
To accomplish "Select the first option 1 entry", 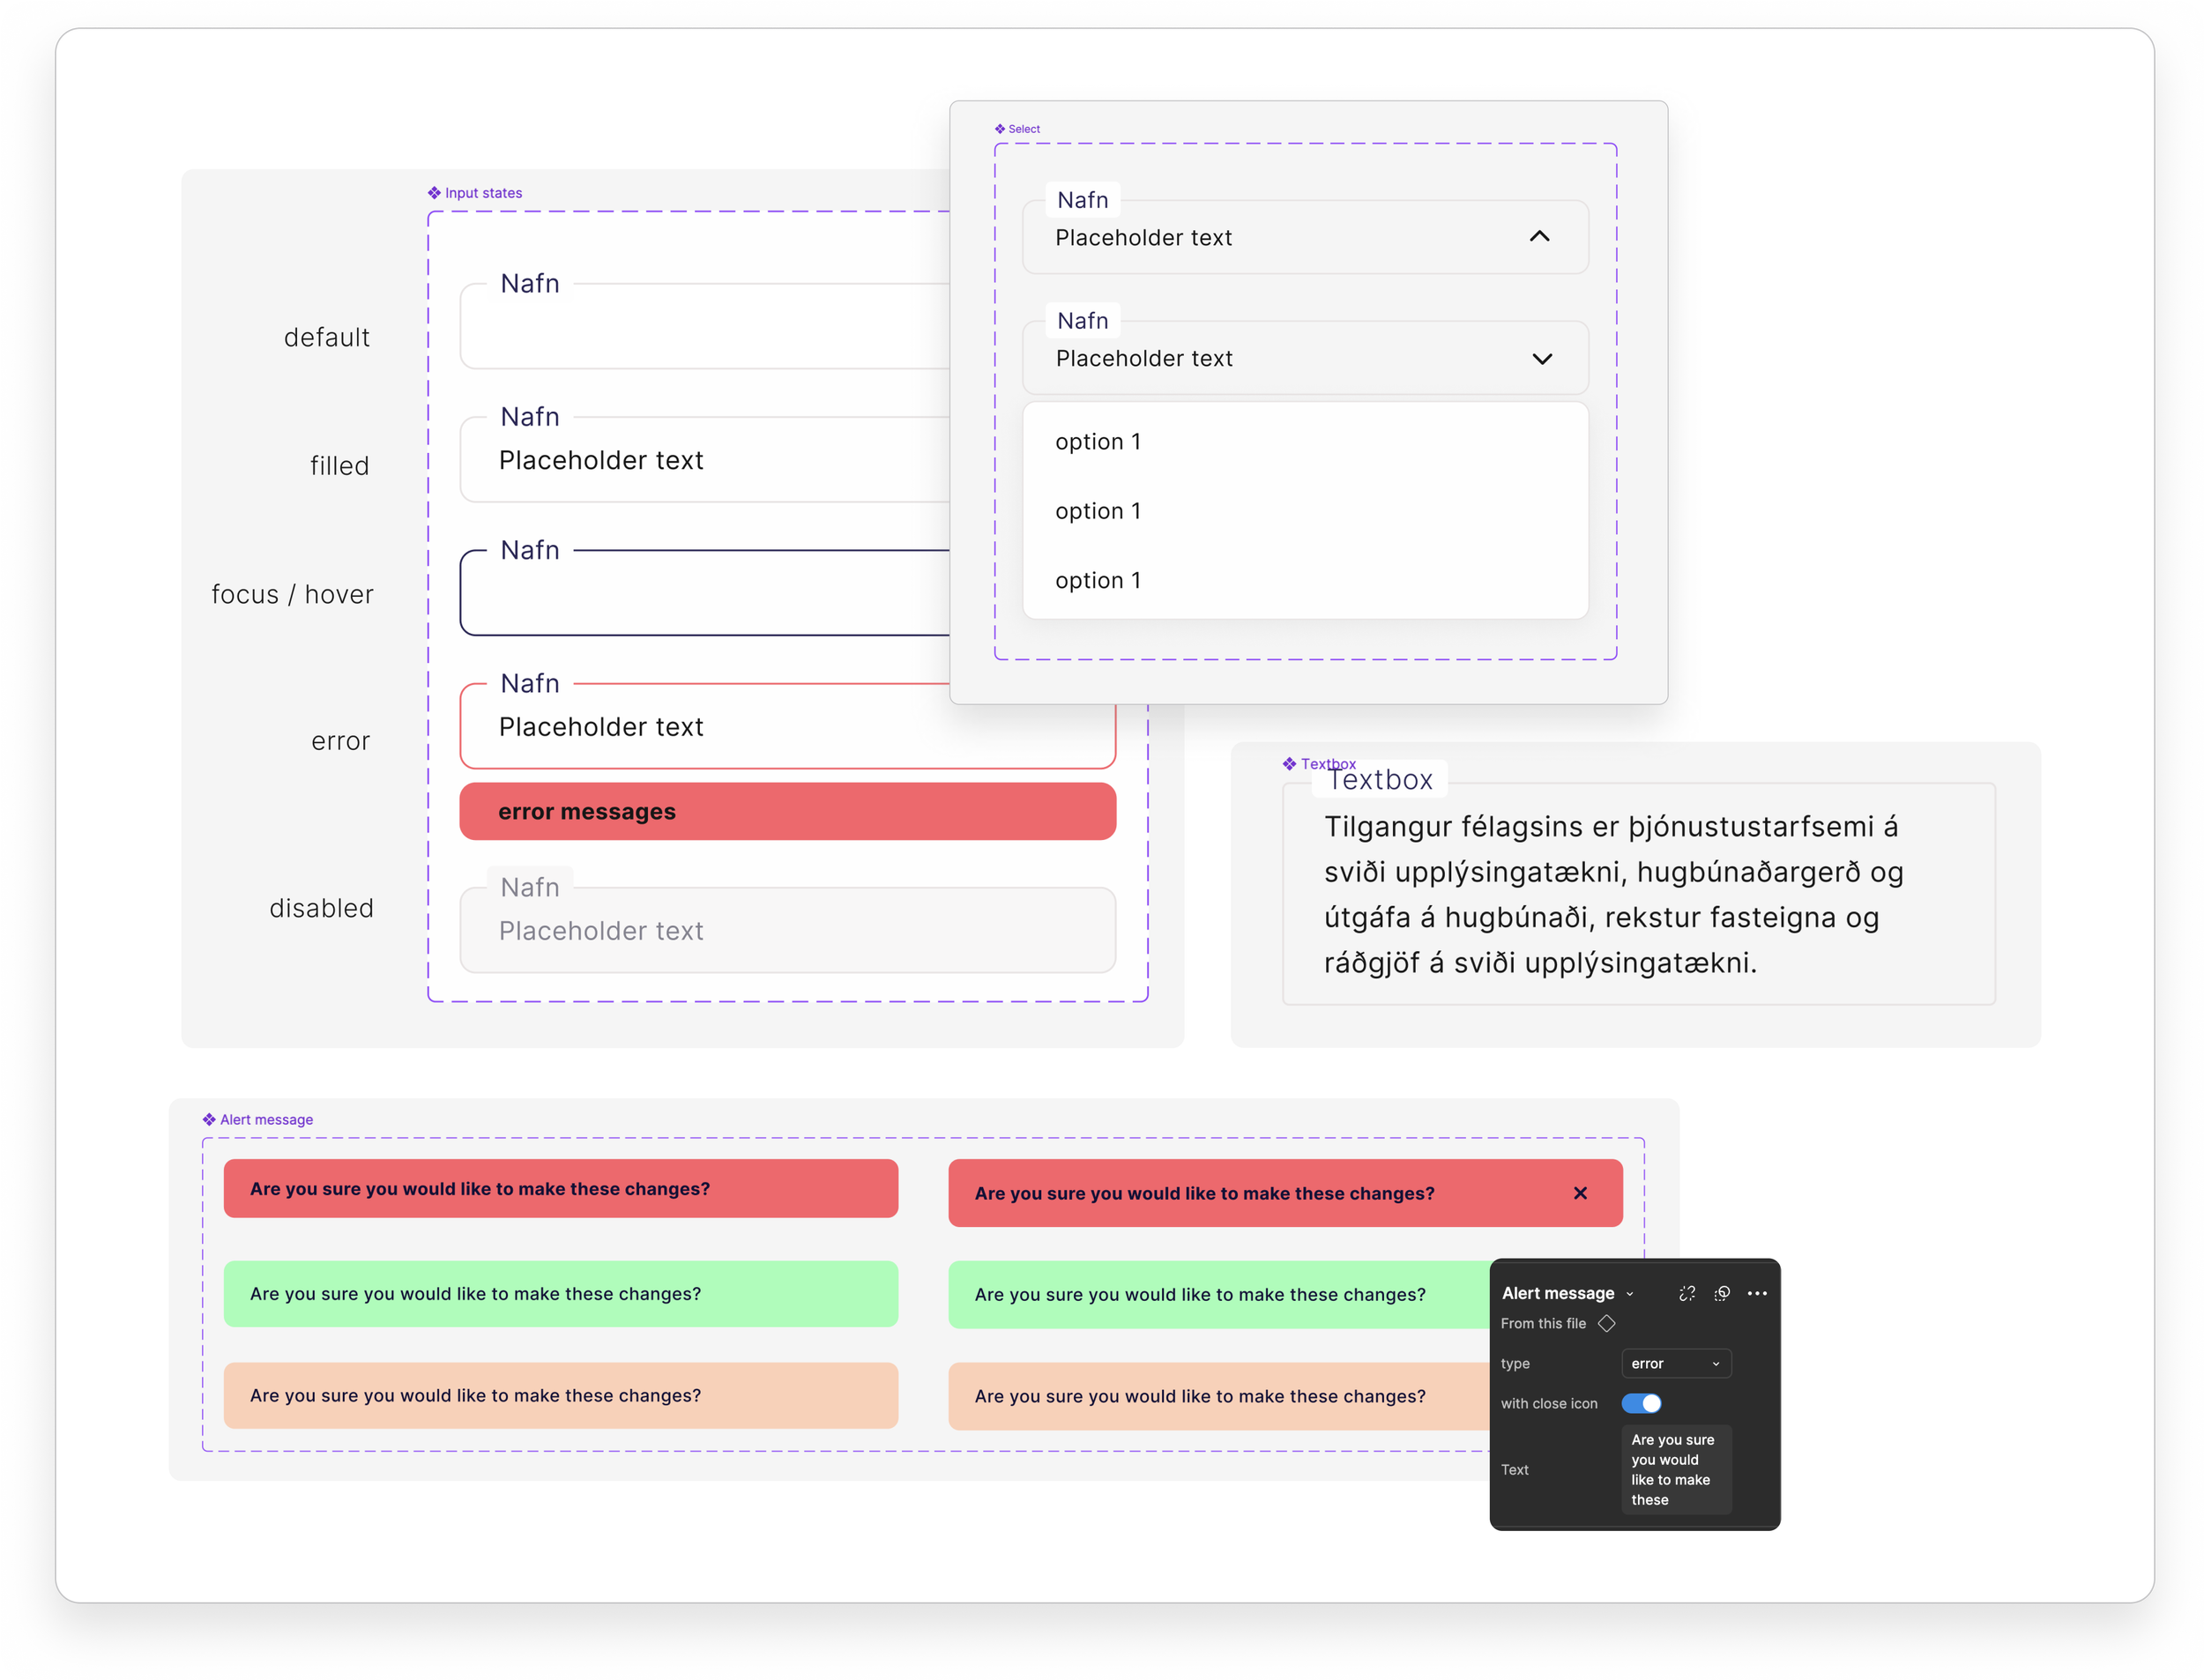I will tap(1098, 442).
